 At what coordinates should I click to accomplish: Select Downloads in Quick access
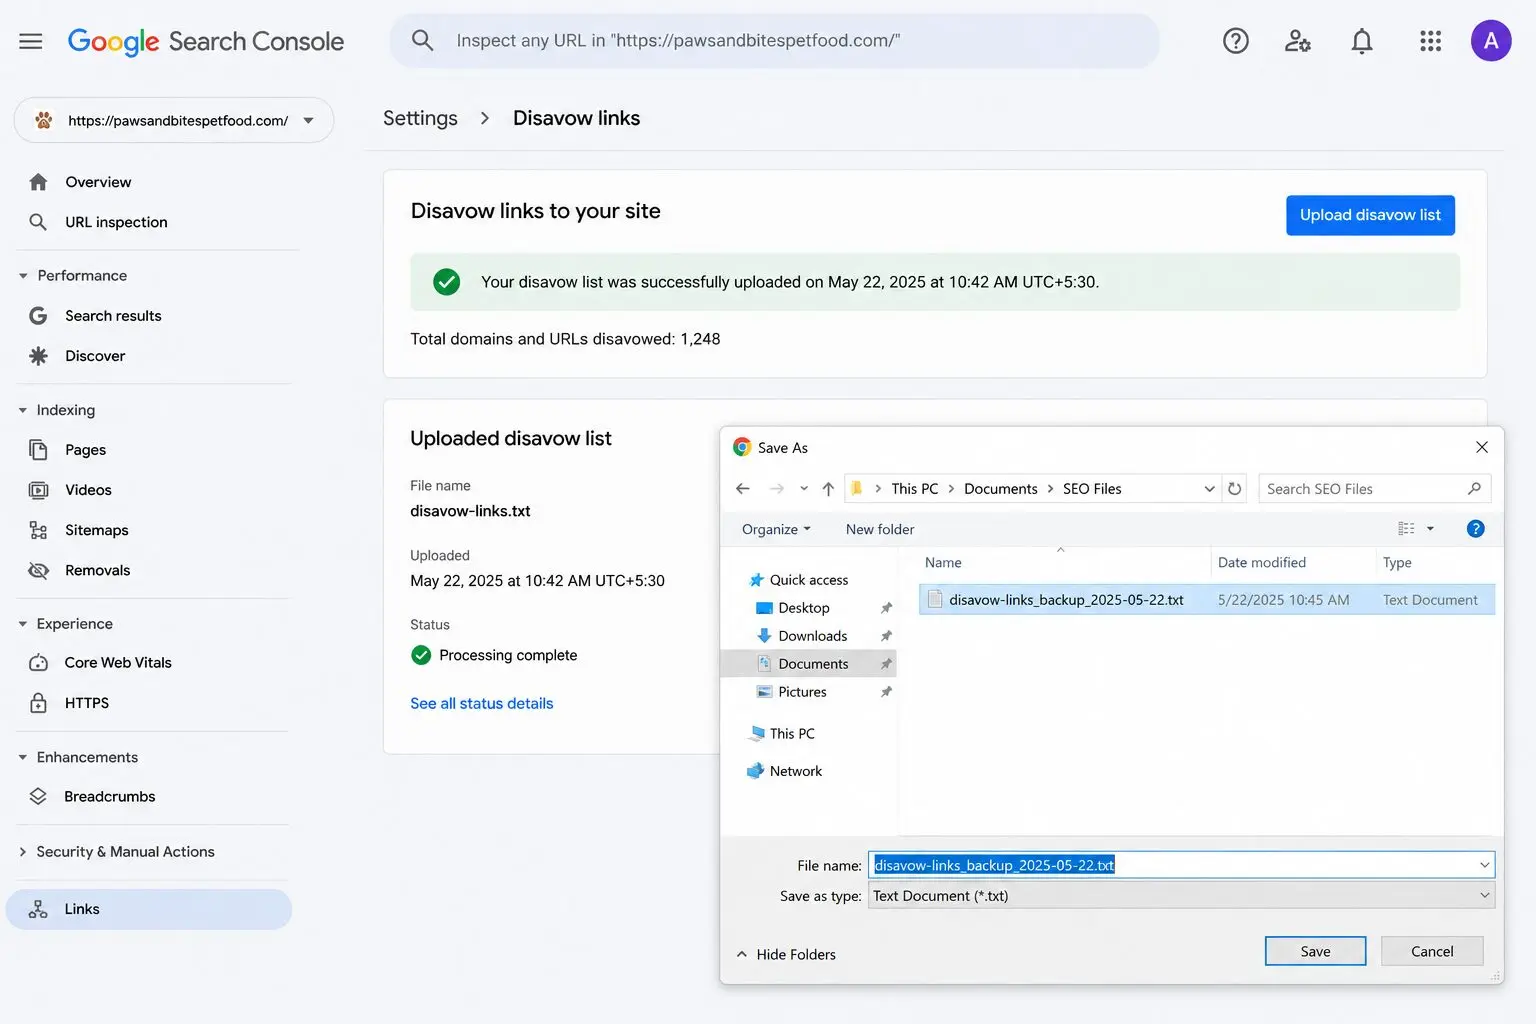[812, 636]
